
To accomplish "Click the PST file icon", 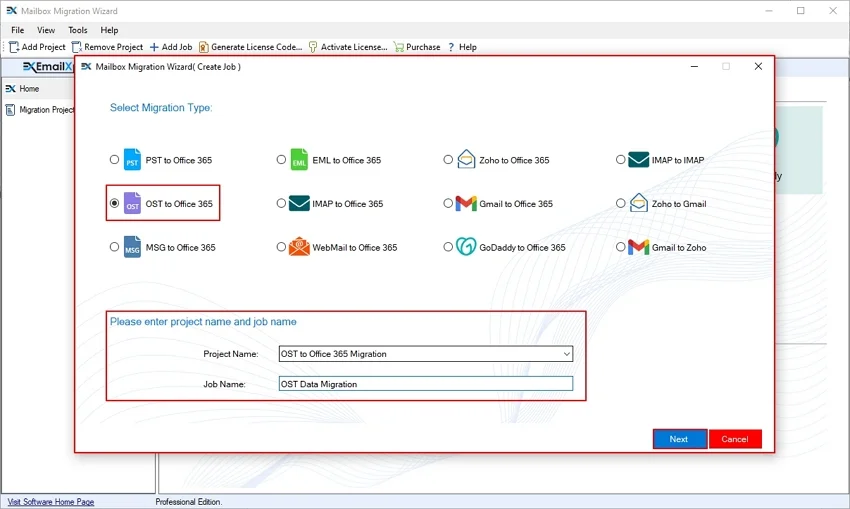I will (132, 159).
